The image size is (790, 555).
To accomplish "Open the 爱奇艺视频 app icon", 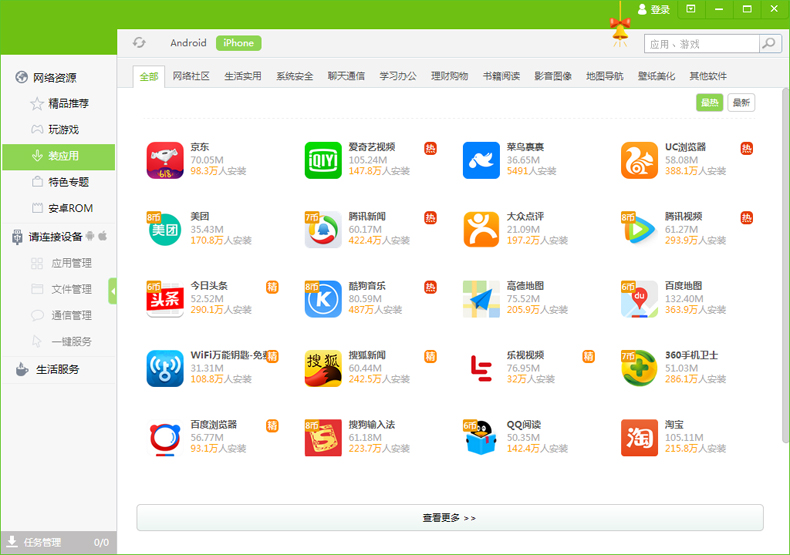I will [x=323, y=161].
